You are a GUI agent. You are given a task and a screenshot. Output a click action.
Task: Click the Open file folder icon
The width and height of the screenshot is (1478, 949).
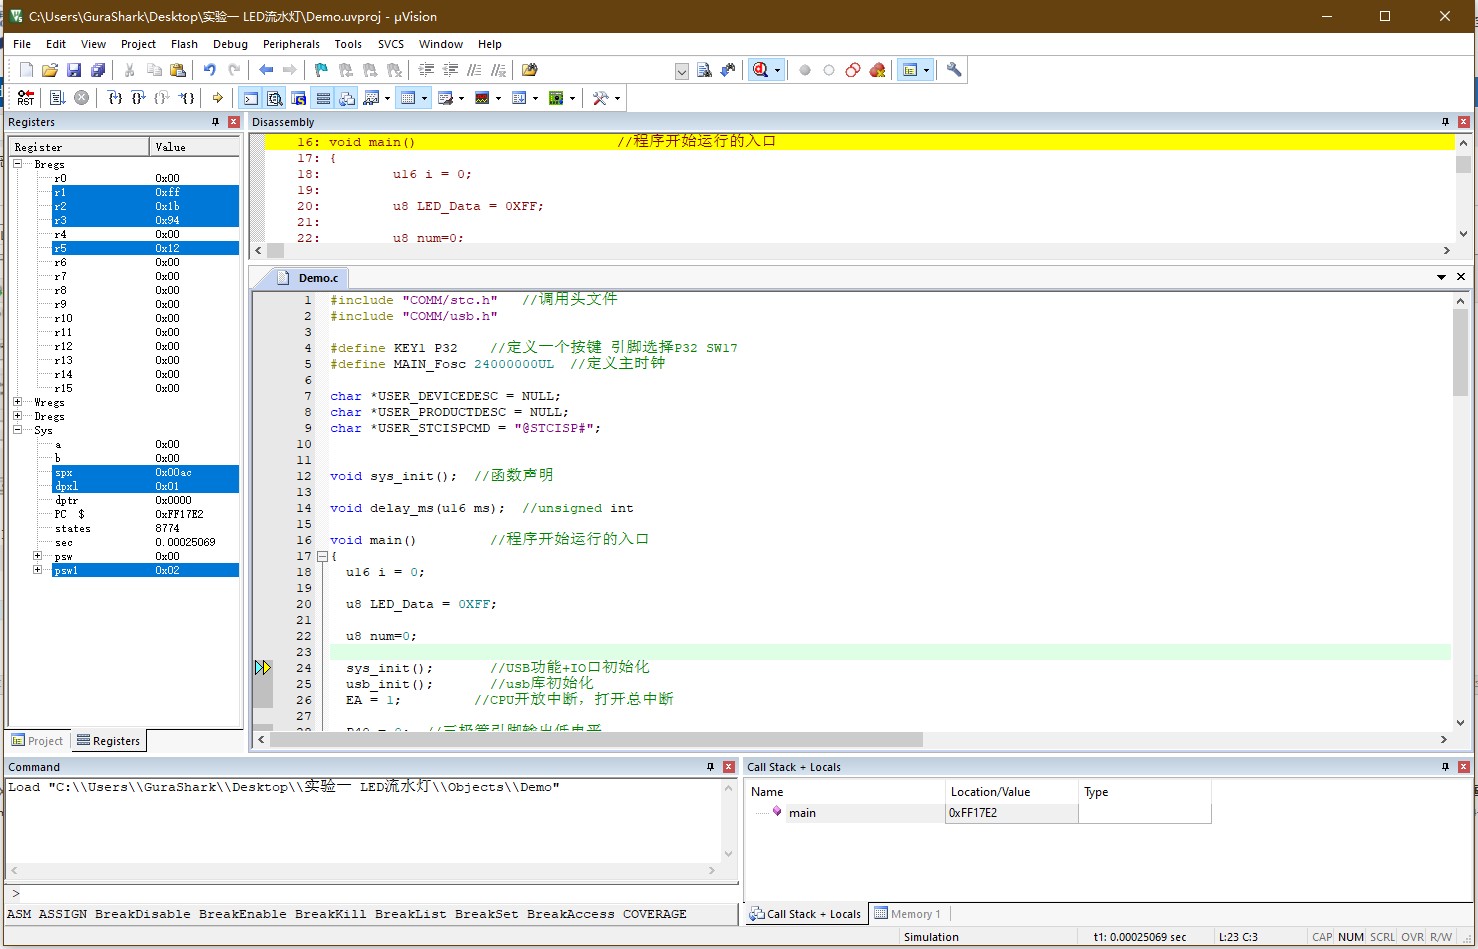tap(50, 70)
